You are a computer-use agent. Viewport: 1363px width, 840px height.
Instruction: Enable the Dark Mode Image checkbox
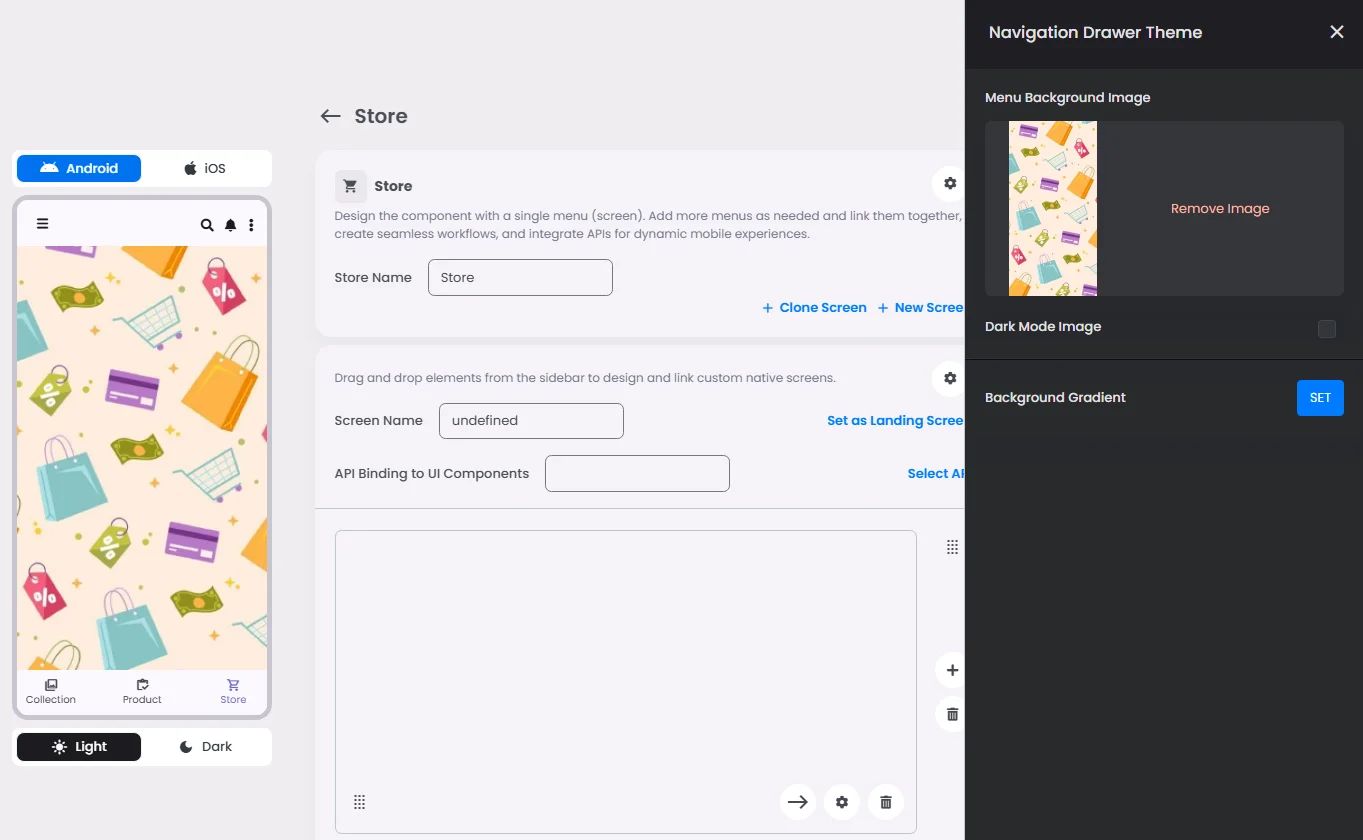pyautogui.click(x=1326, y=329)
